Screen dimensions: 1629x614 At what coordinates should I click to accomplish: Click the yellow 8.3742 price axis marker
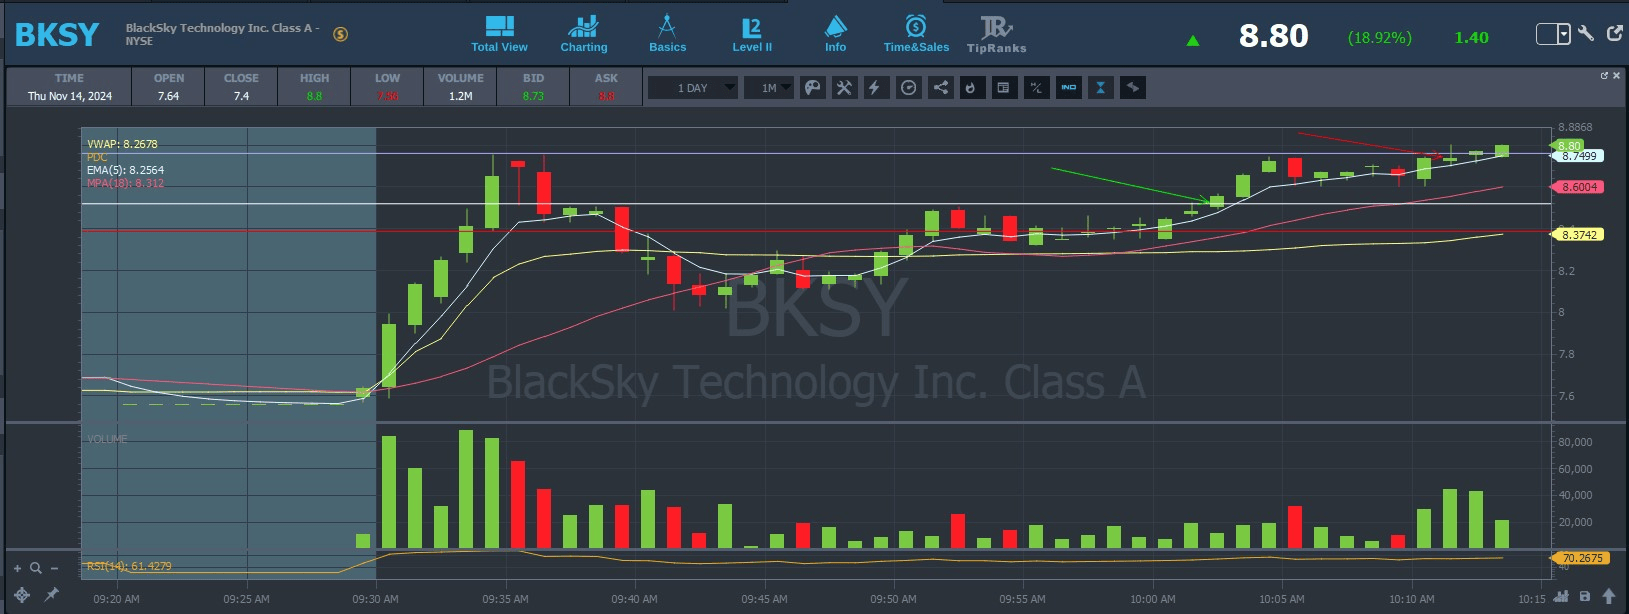pyautogui.click(x=1579, y=235)
